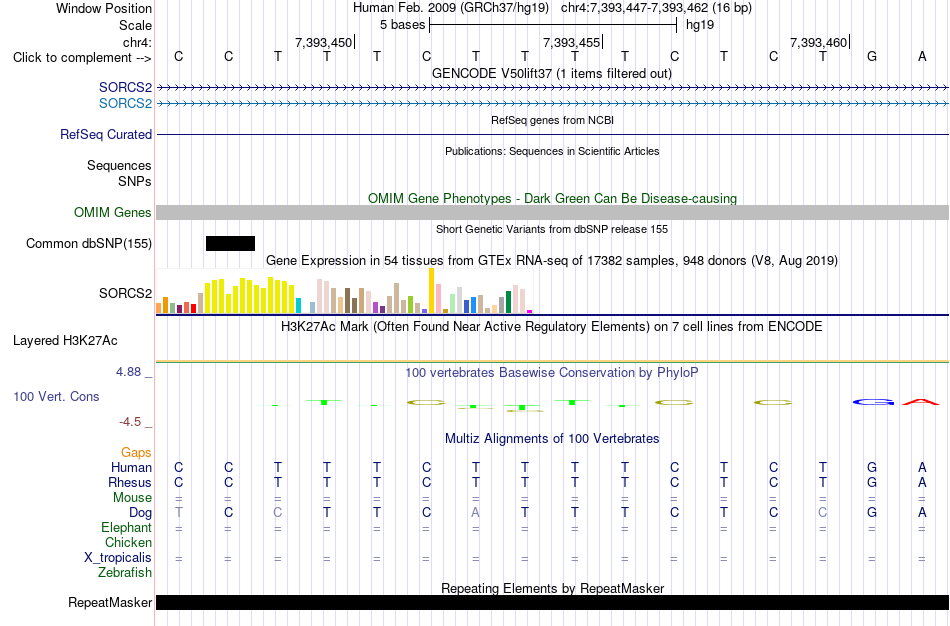Click the 7,393,460 ruler coordinate
The height and width of the screenshot is (626, 950).
pyautogui.click(x=819, y=42)
